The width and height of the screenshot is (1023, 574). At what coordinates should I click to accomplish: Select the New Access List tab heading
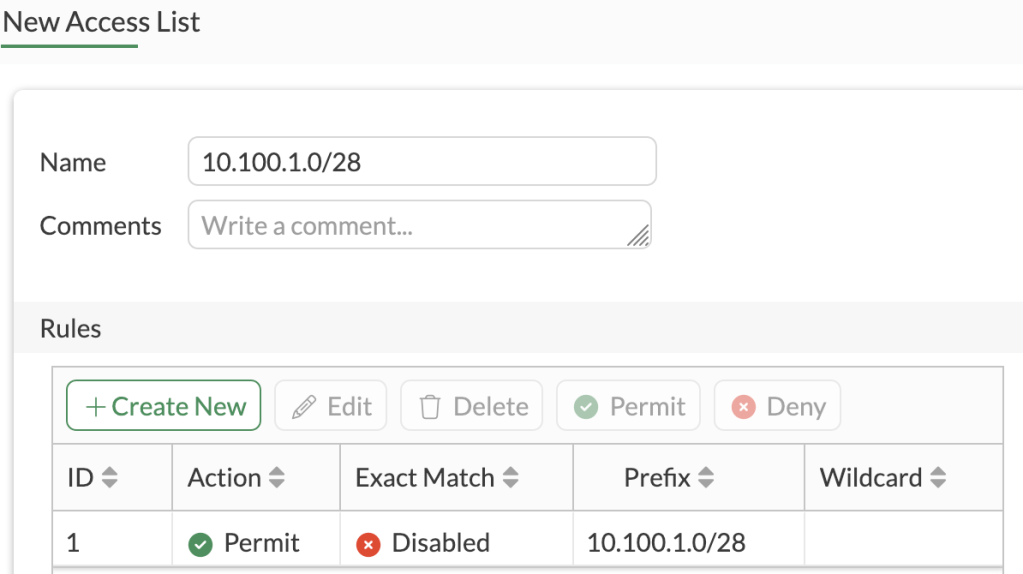click(101, 23)
